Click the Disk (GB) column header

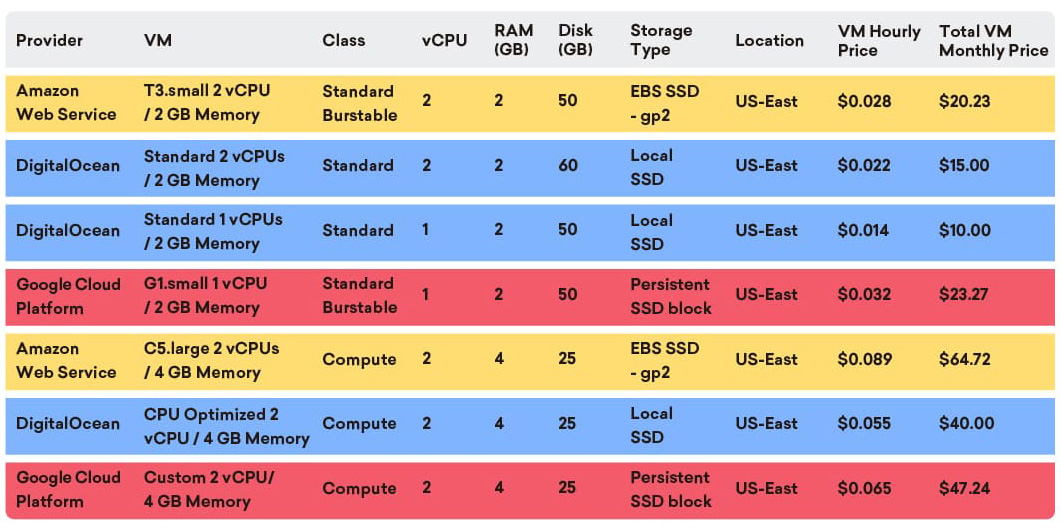tap(575, 40)
